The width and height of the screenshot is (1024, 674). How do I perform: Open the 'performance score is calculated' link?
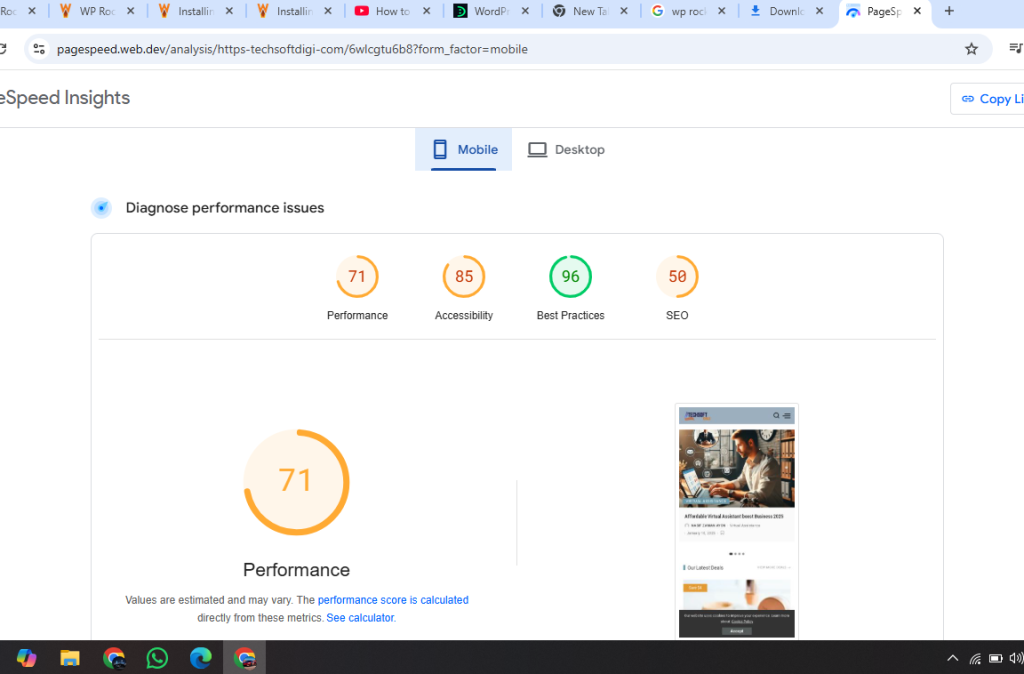tap(393, 600)
